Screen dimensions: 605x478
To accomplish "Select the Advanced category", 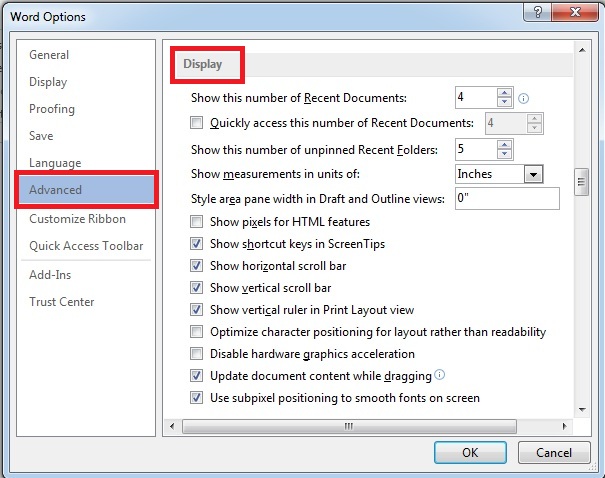I will [x=86, y=189].
